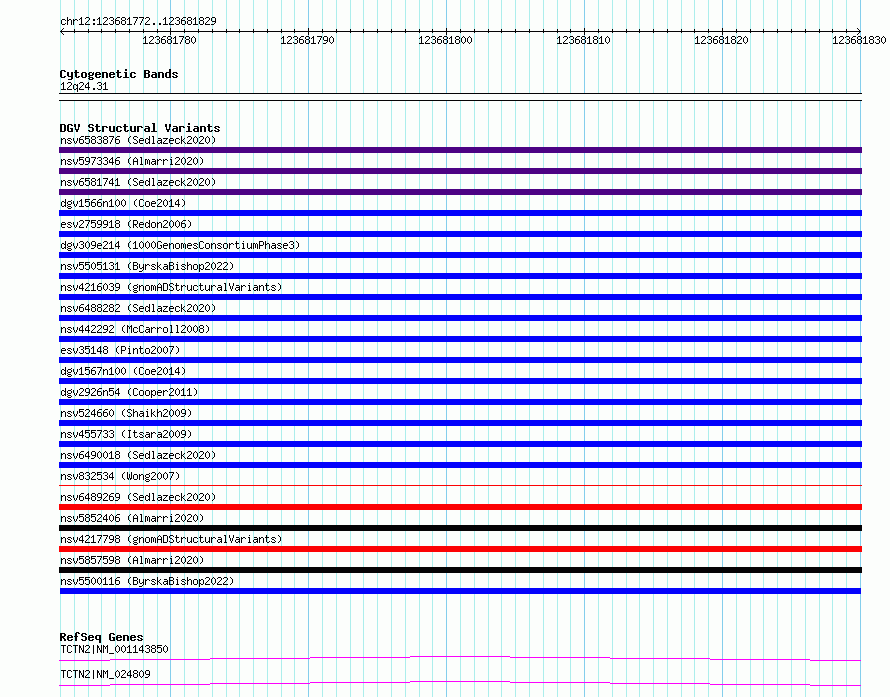Click the blue bar under nsv524660
This screenshot has height=697, width=890.
[460, 423]
